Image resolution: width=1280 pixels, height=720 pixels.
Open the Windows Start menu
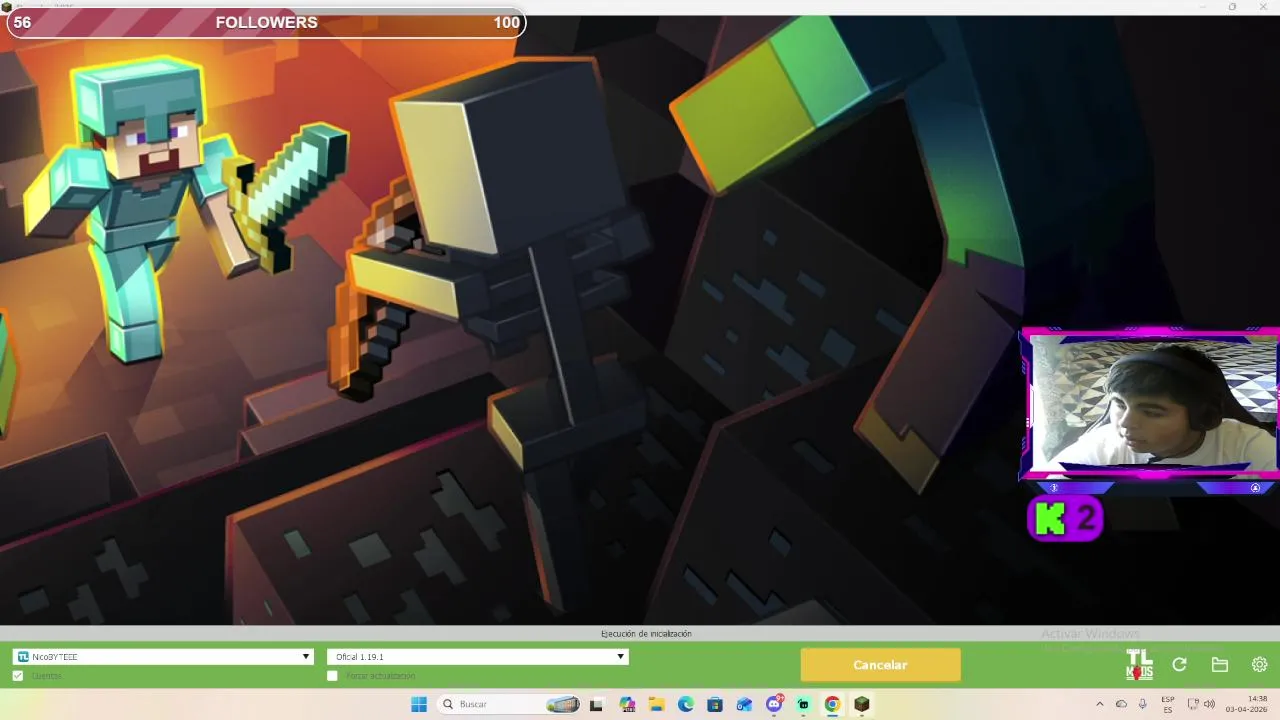(x=419, y=704)
